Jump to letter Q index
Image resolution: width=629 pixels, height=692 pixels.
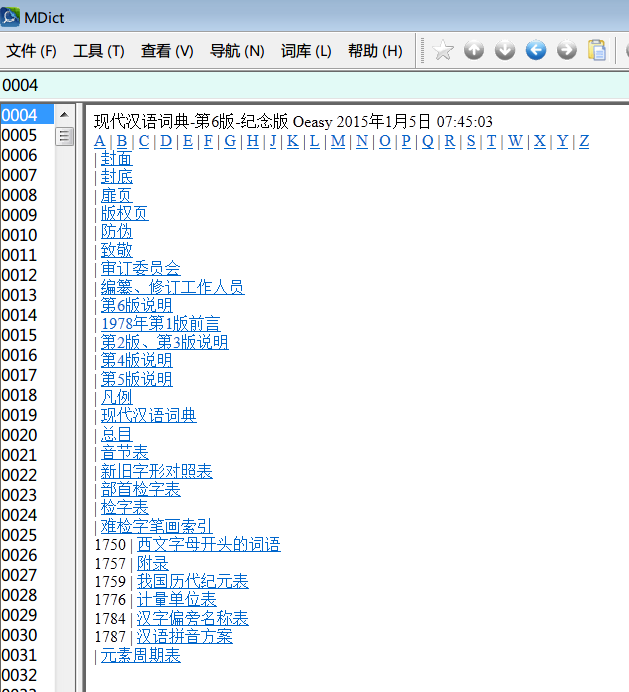428,141
